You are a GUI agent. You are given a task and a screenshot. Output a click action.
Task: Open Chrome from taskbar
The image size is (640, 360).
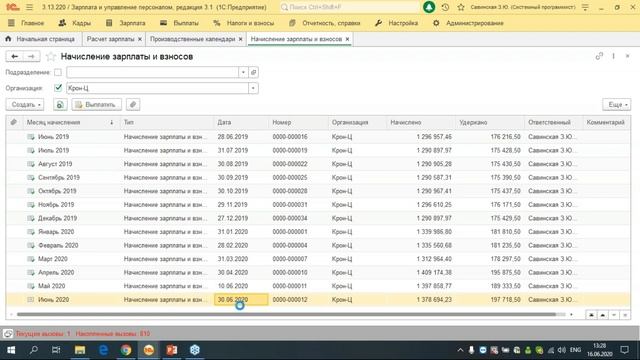coord(126,350)
